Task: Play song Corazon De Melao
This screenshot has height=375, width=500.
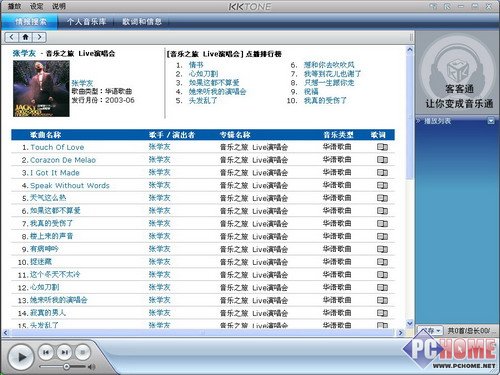Action: coord(63,160)
